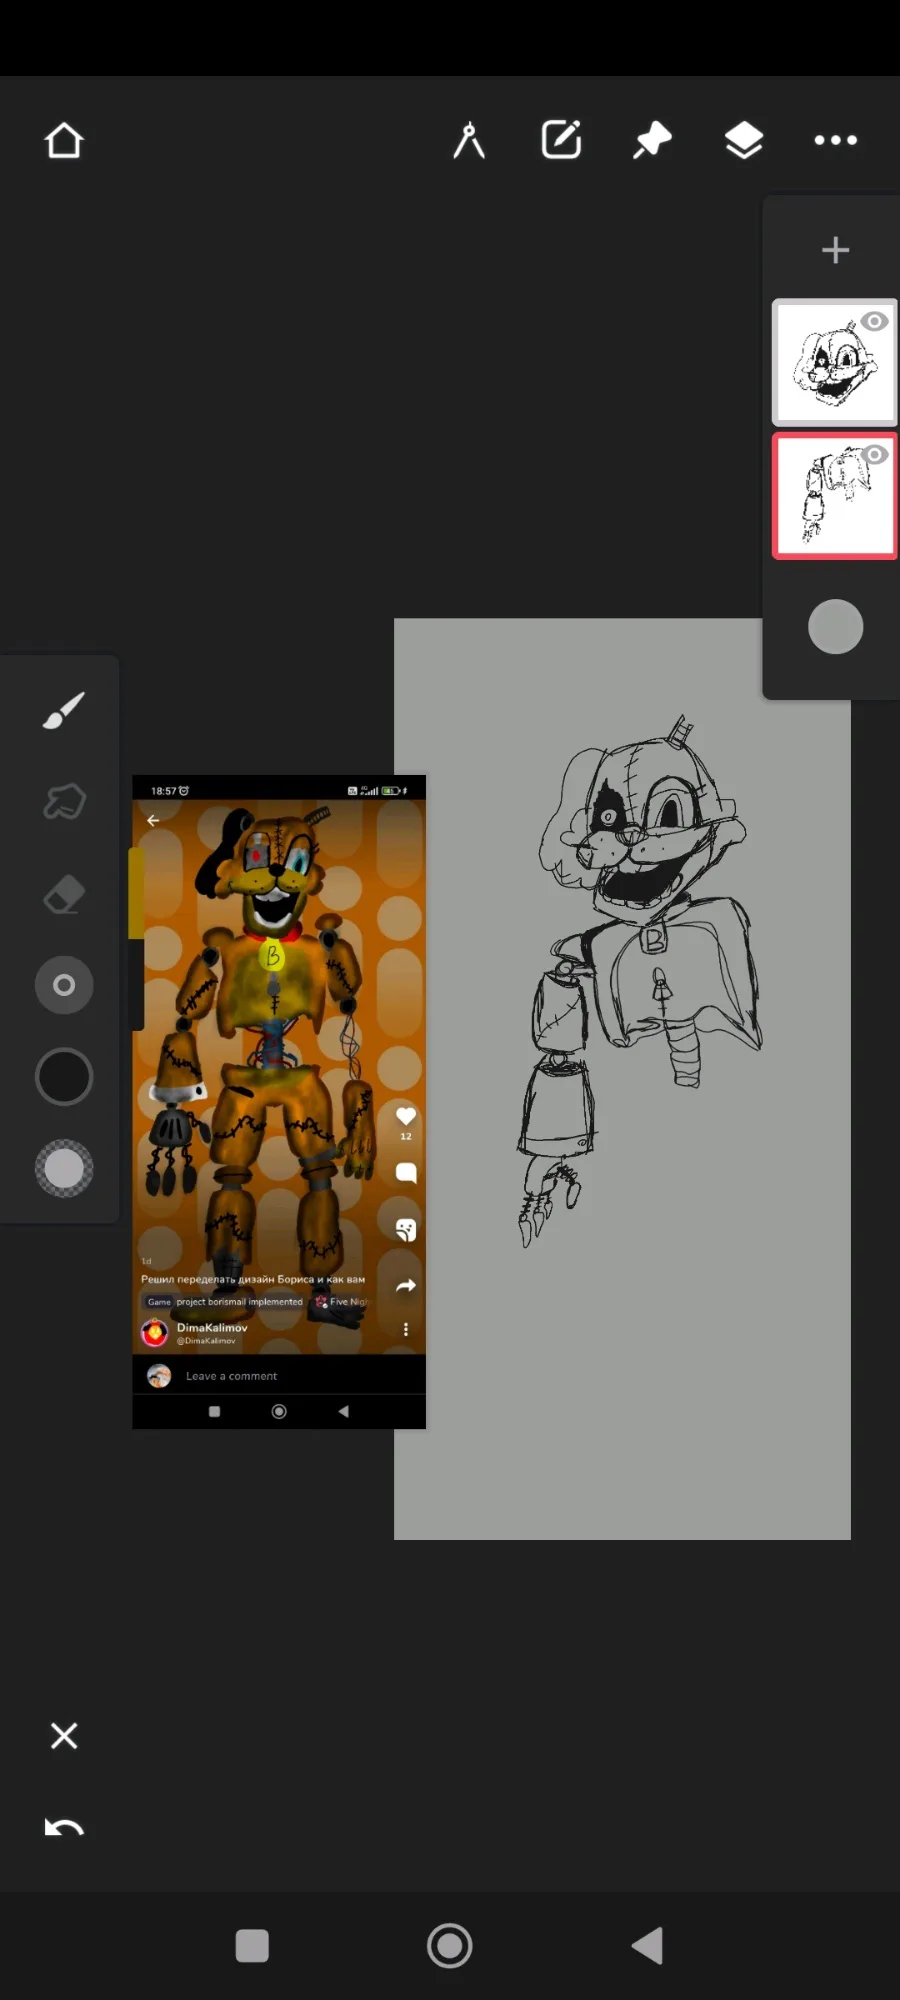Open the dark color swatch picker
The image size is (900, 2000).
tap(64, 1077)
